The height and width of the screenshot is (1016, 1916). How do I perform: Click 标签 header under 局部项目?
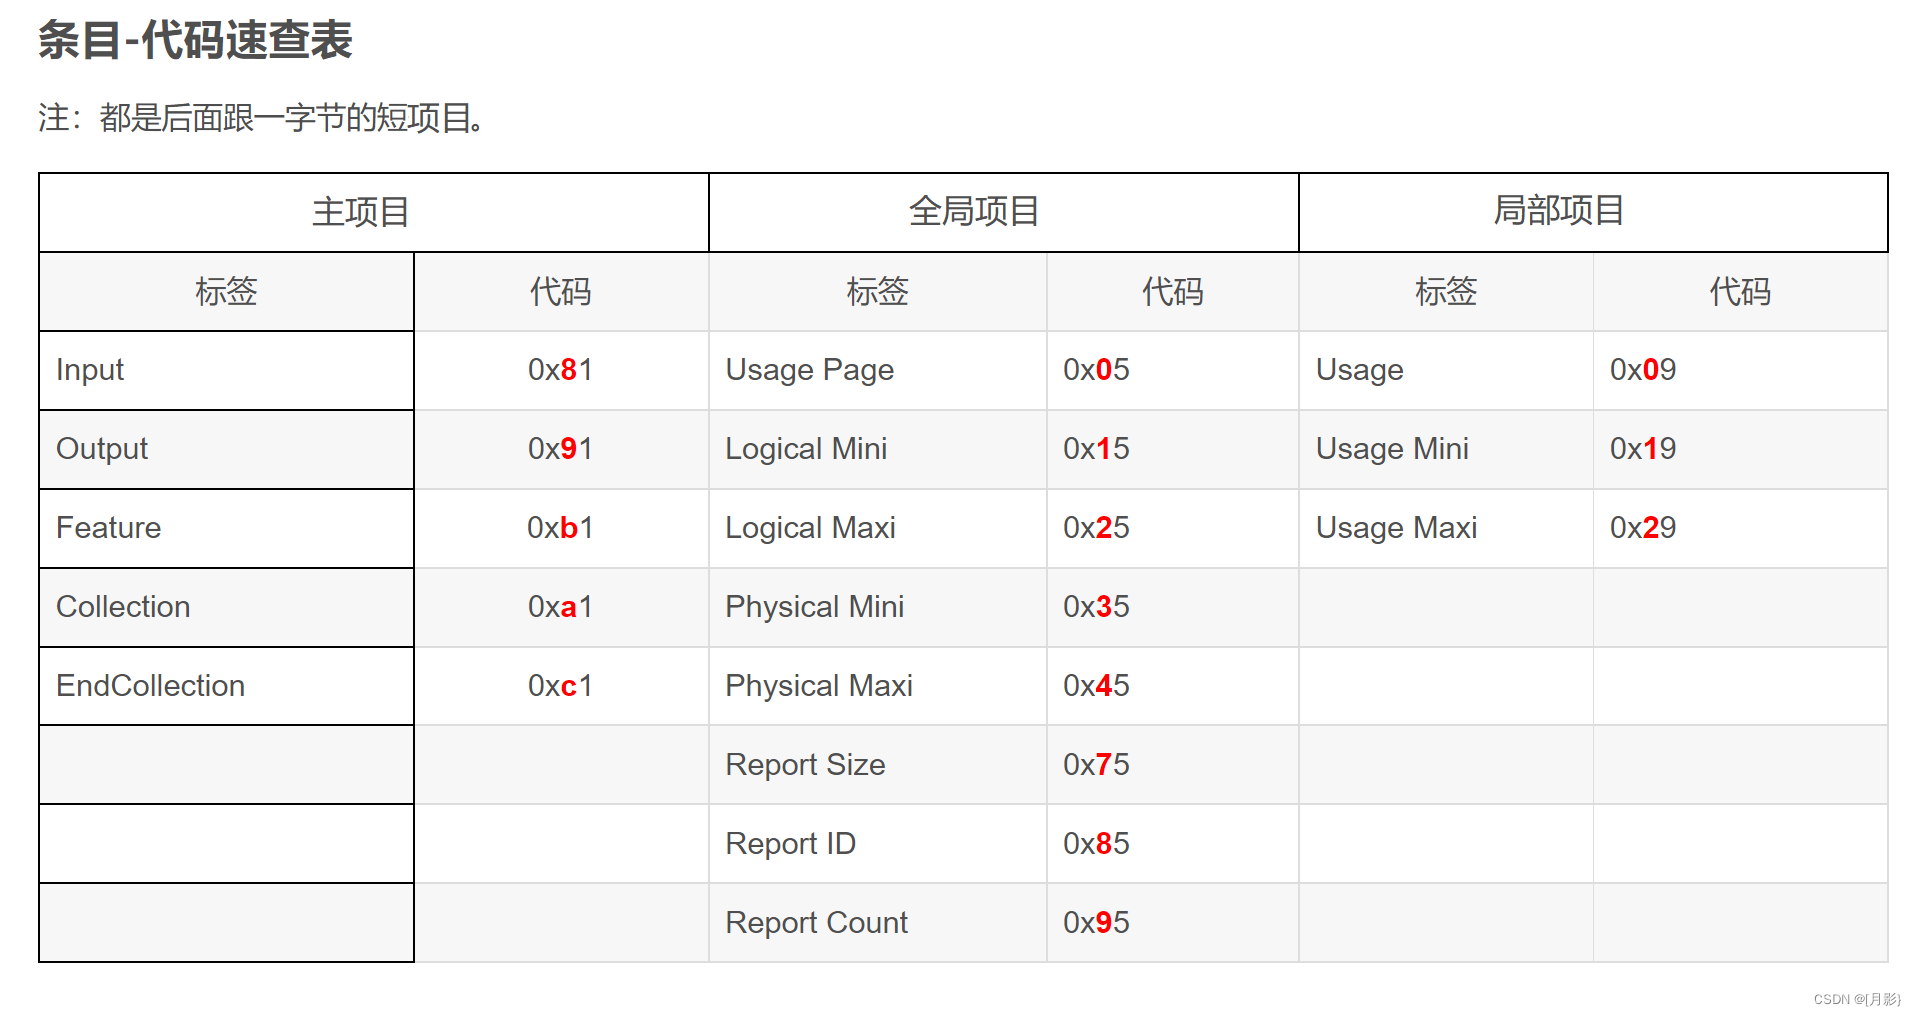[1445, 291]
